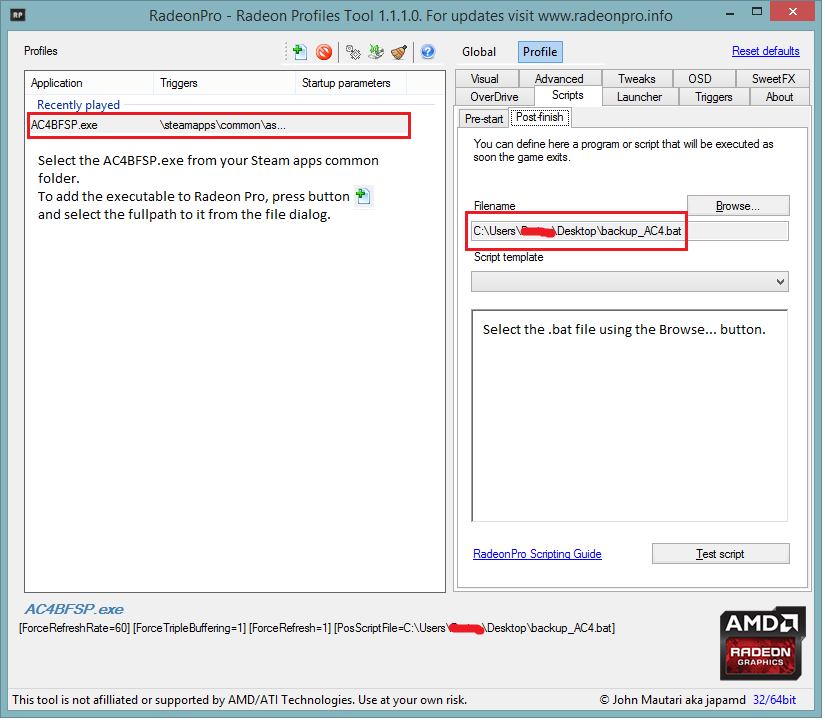Open help with the blue question icon

(428, 52)
